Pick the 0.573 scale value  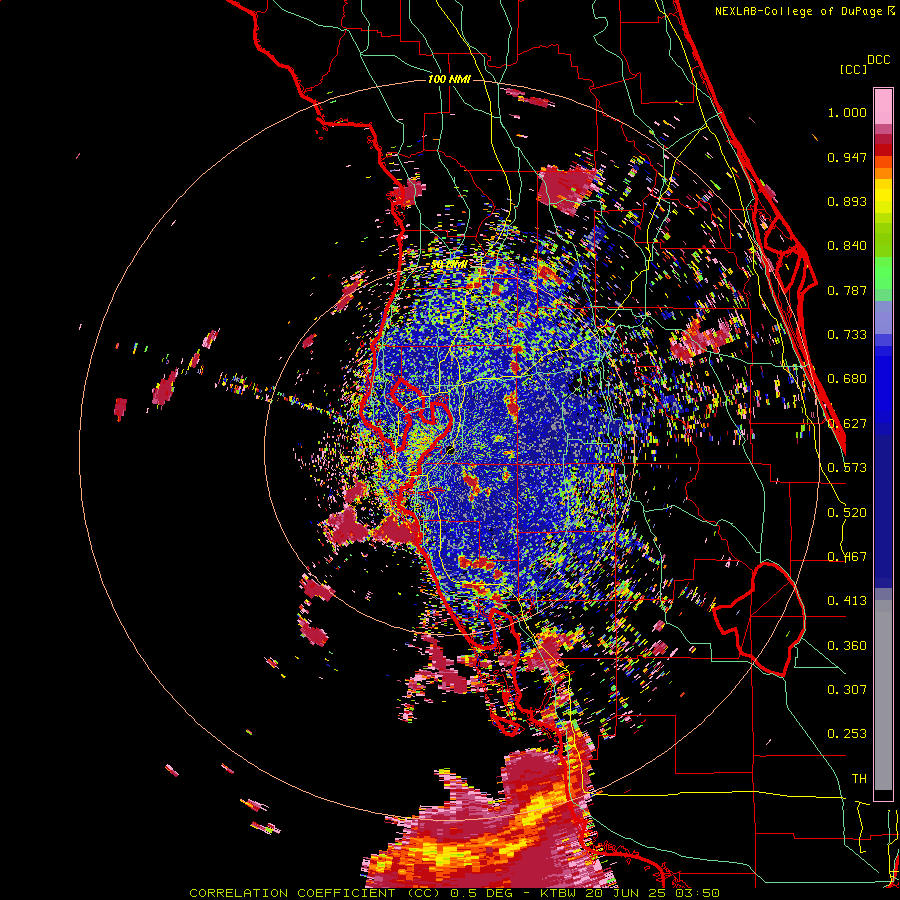(x=847, y=468)
